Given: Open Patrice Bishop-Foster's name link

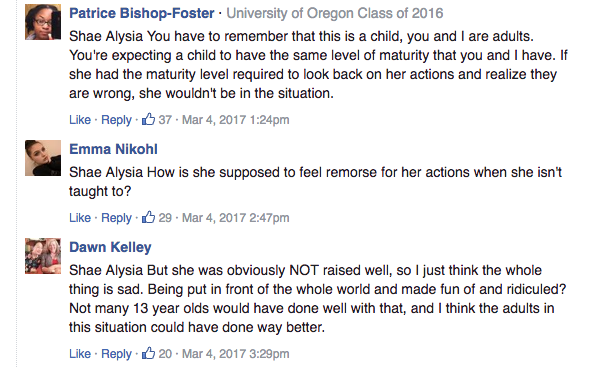Looking at the screenshot, I should 142,14.
